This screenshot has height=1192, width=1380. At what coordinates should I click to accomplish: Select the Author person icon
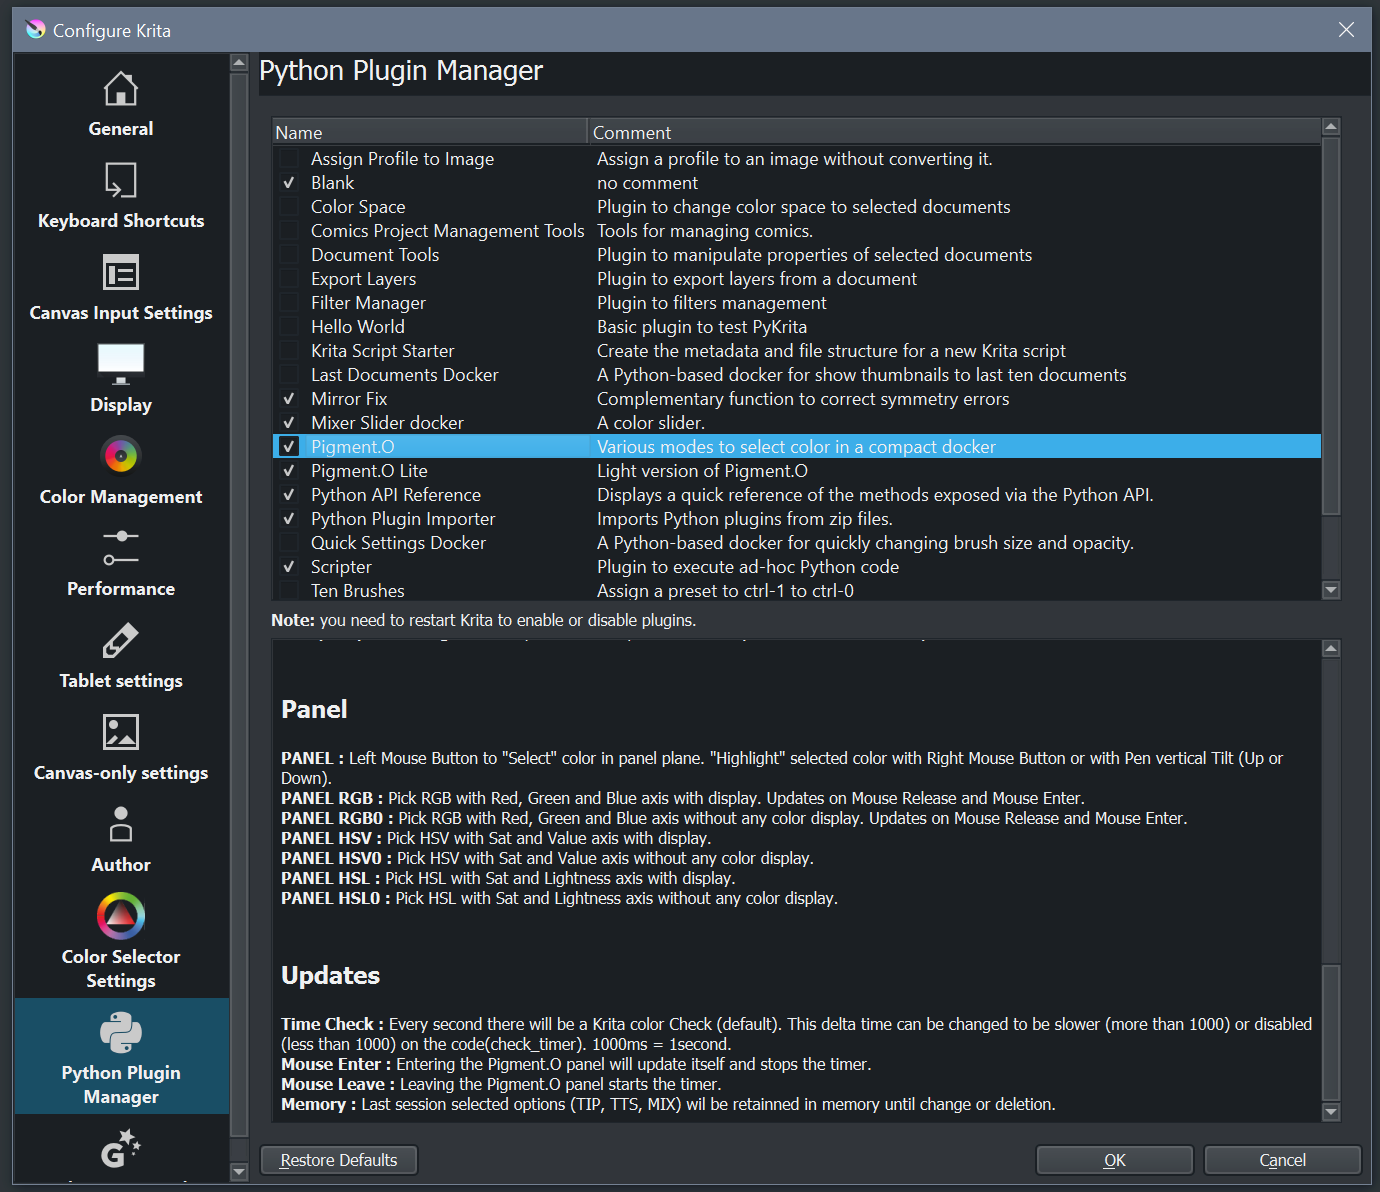121,825
